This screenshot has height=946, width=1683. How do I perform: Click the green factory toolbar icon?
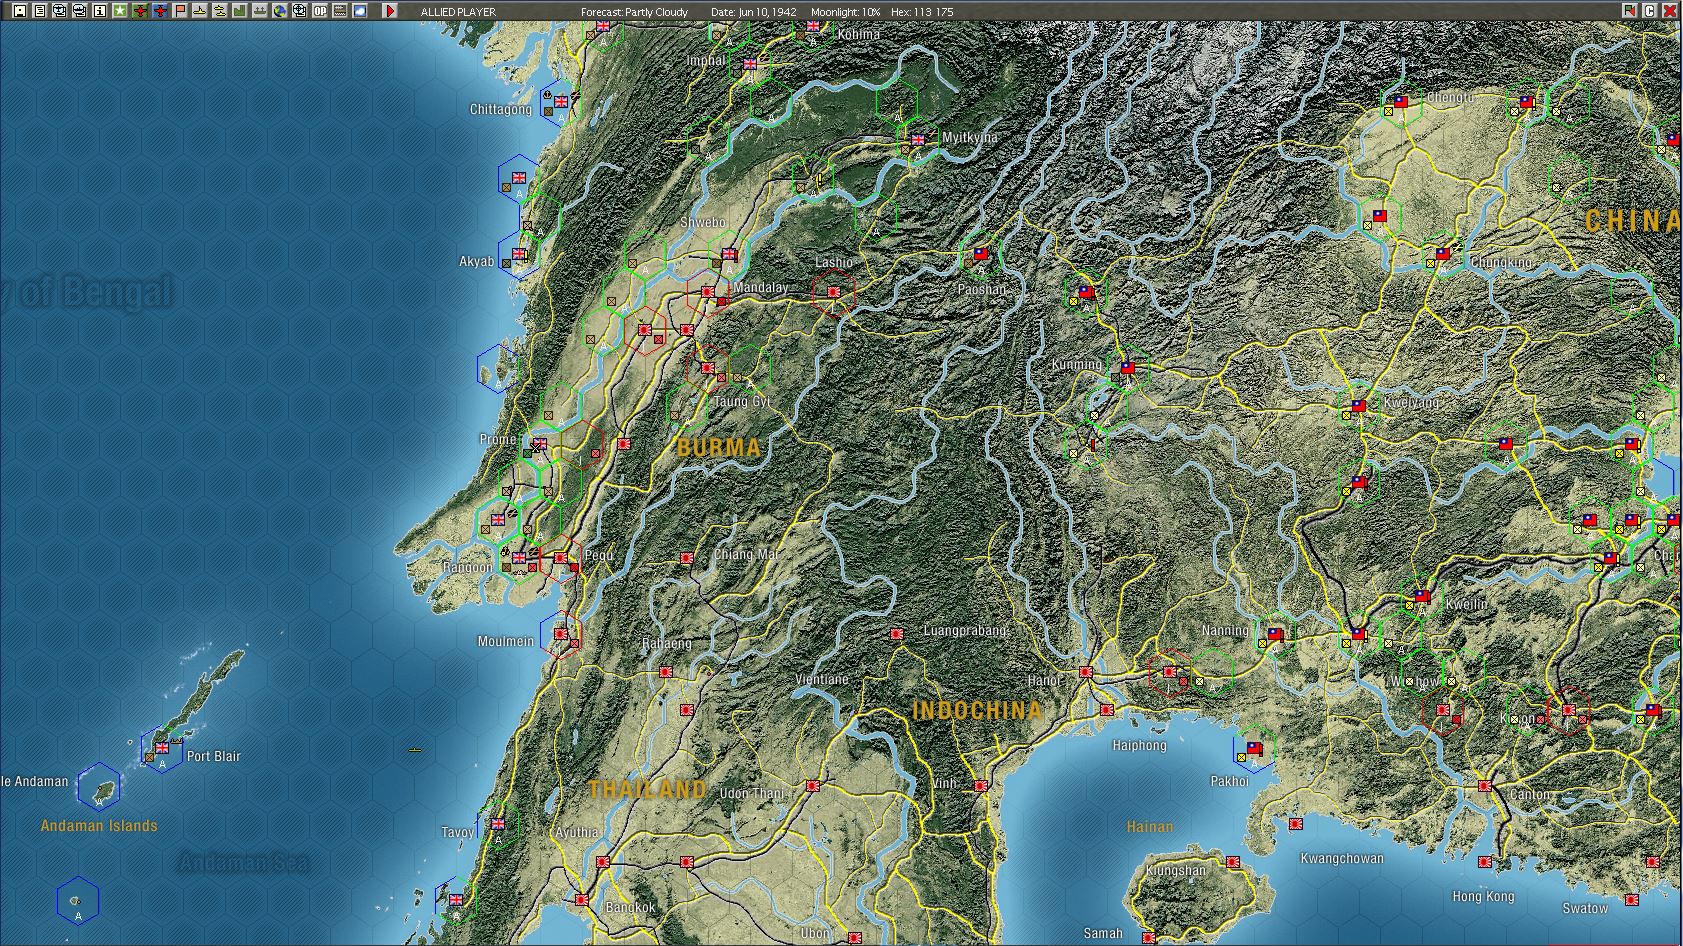pos(240,11)
